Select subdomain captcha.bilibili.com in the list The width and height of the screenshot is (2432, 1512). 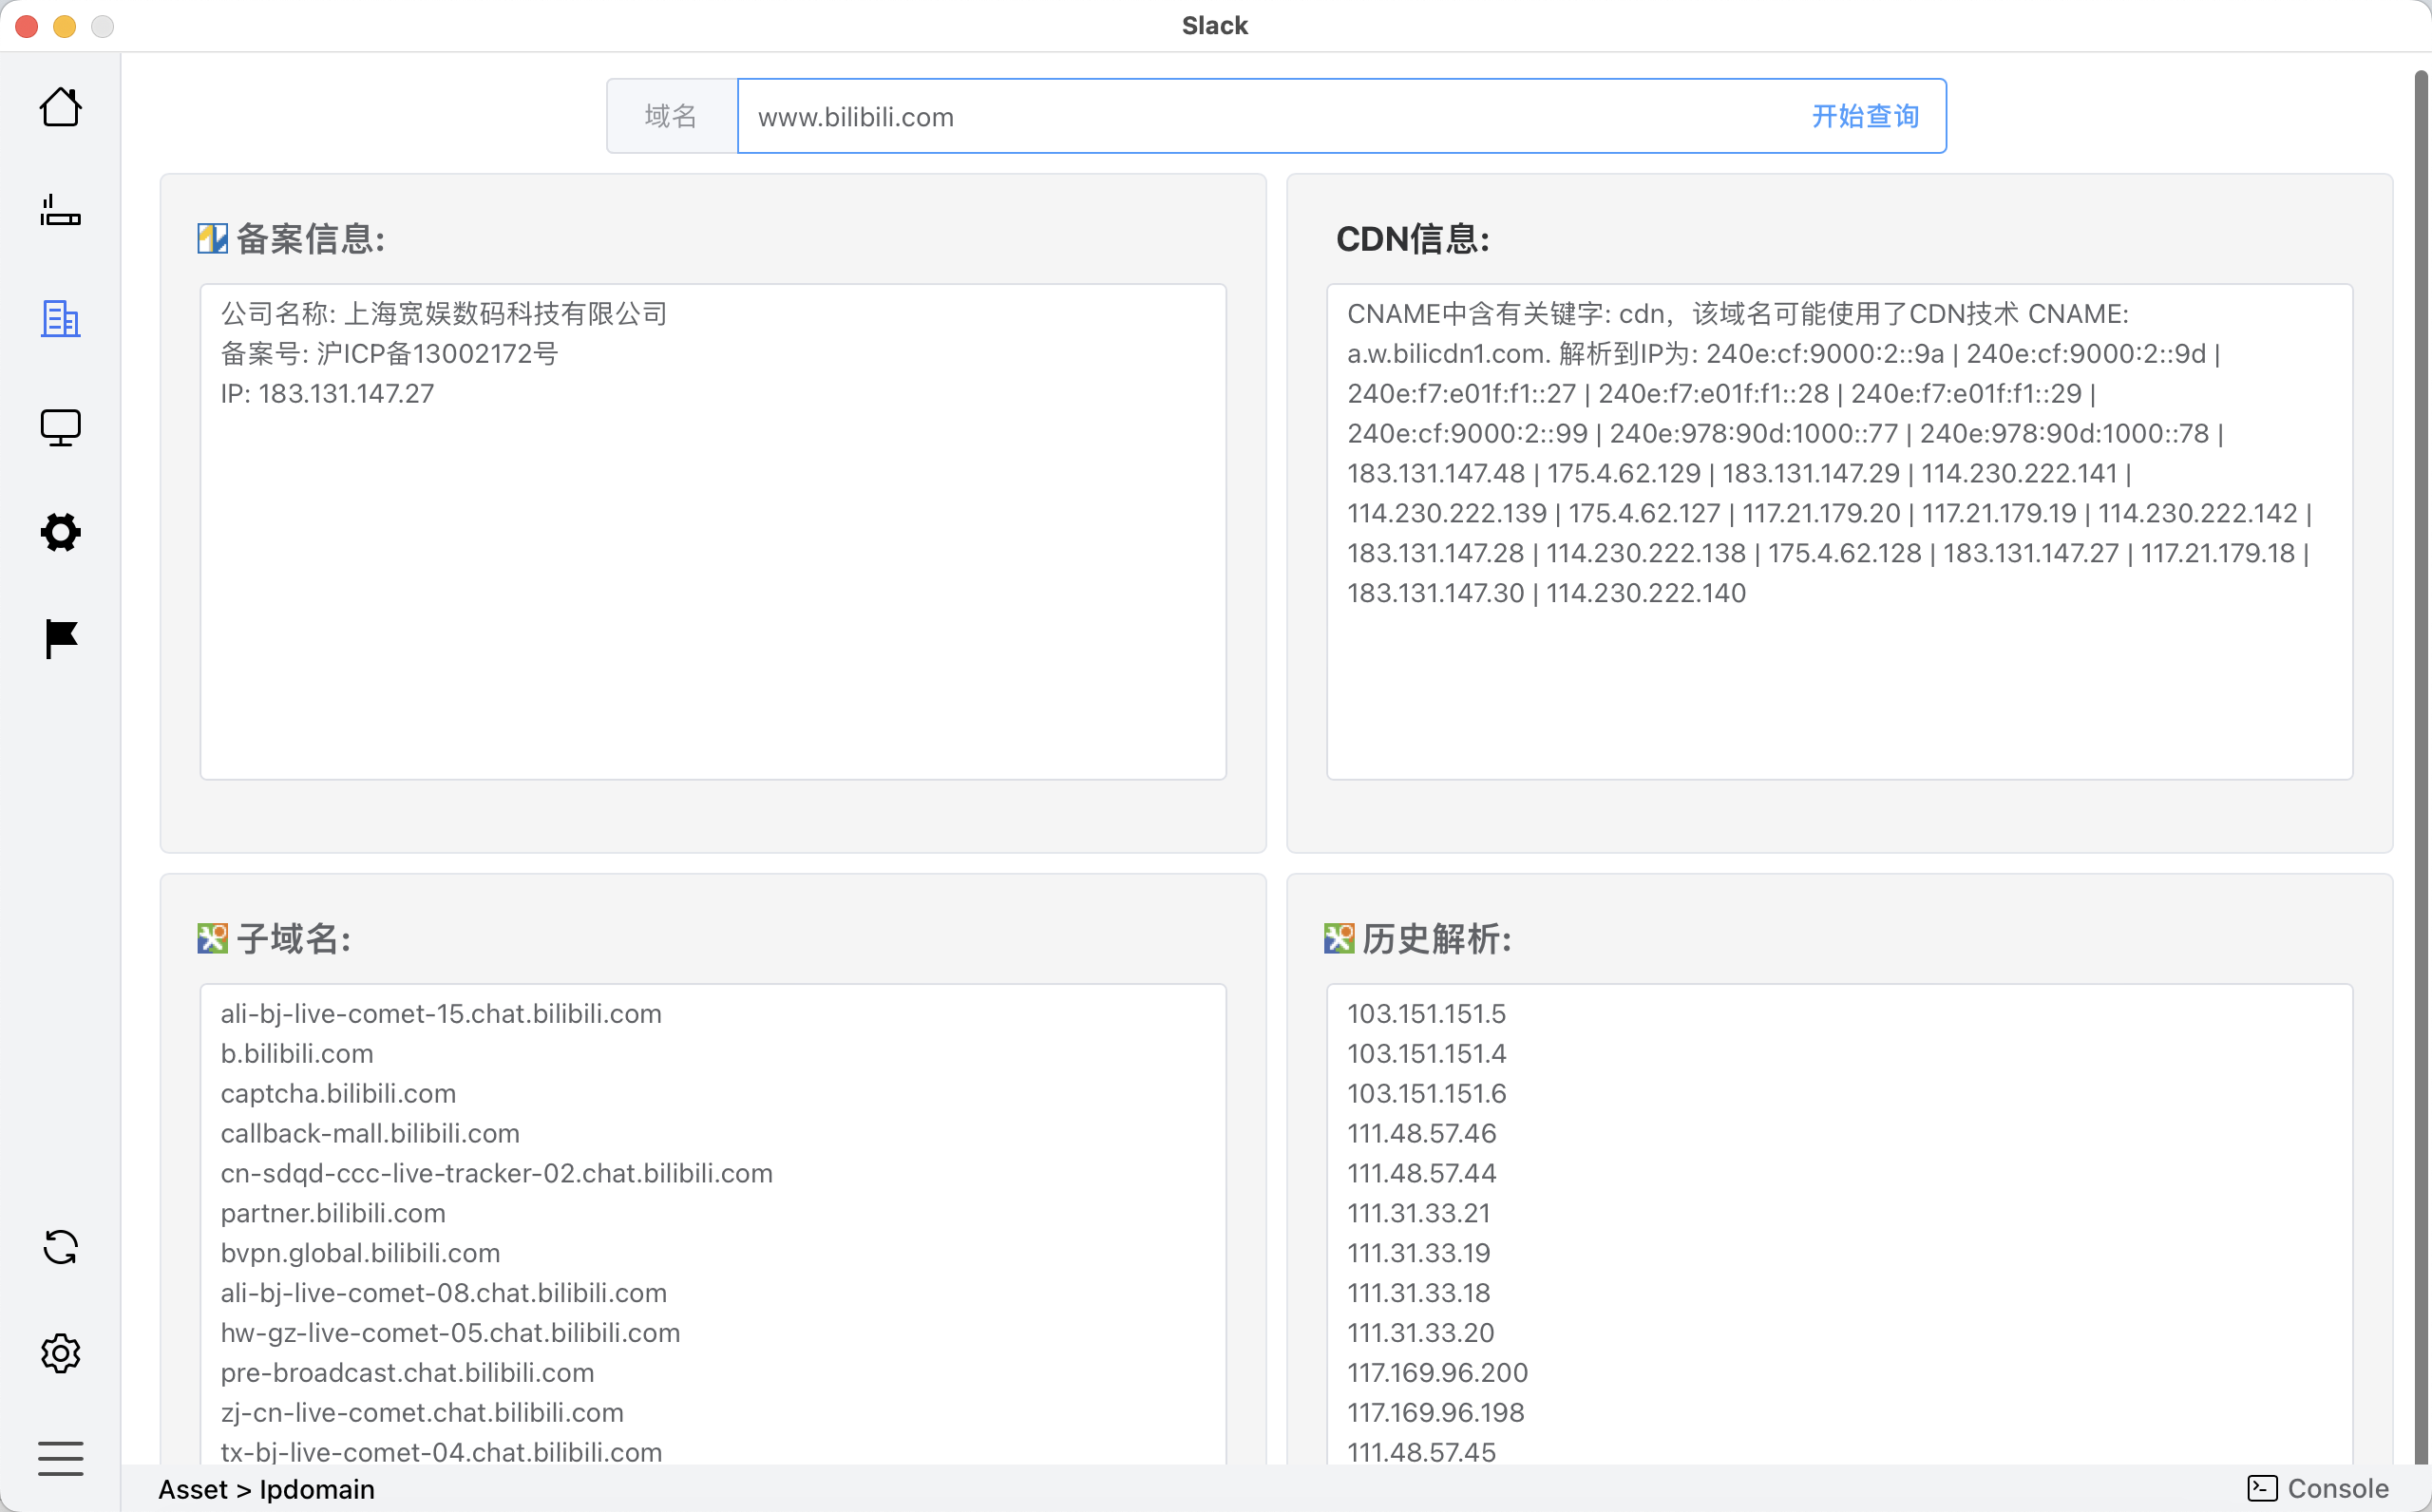[x=338, y=1093]
